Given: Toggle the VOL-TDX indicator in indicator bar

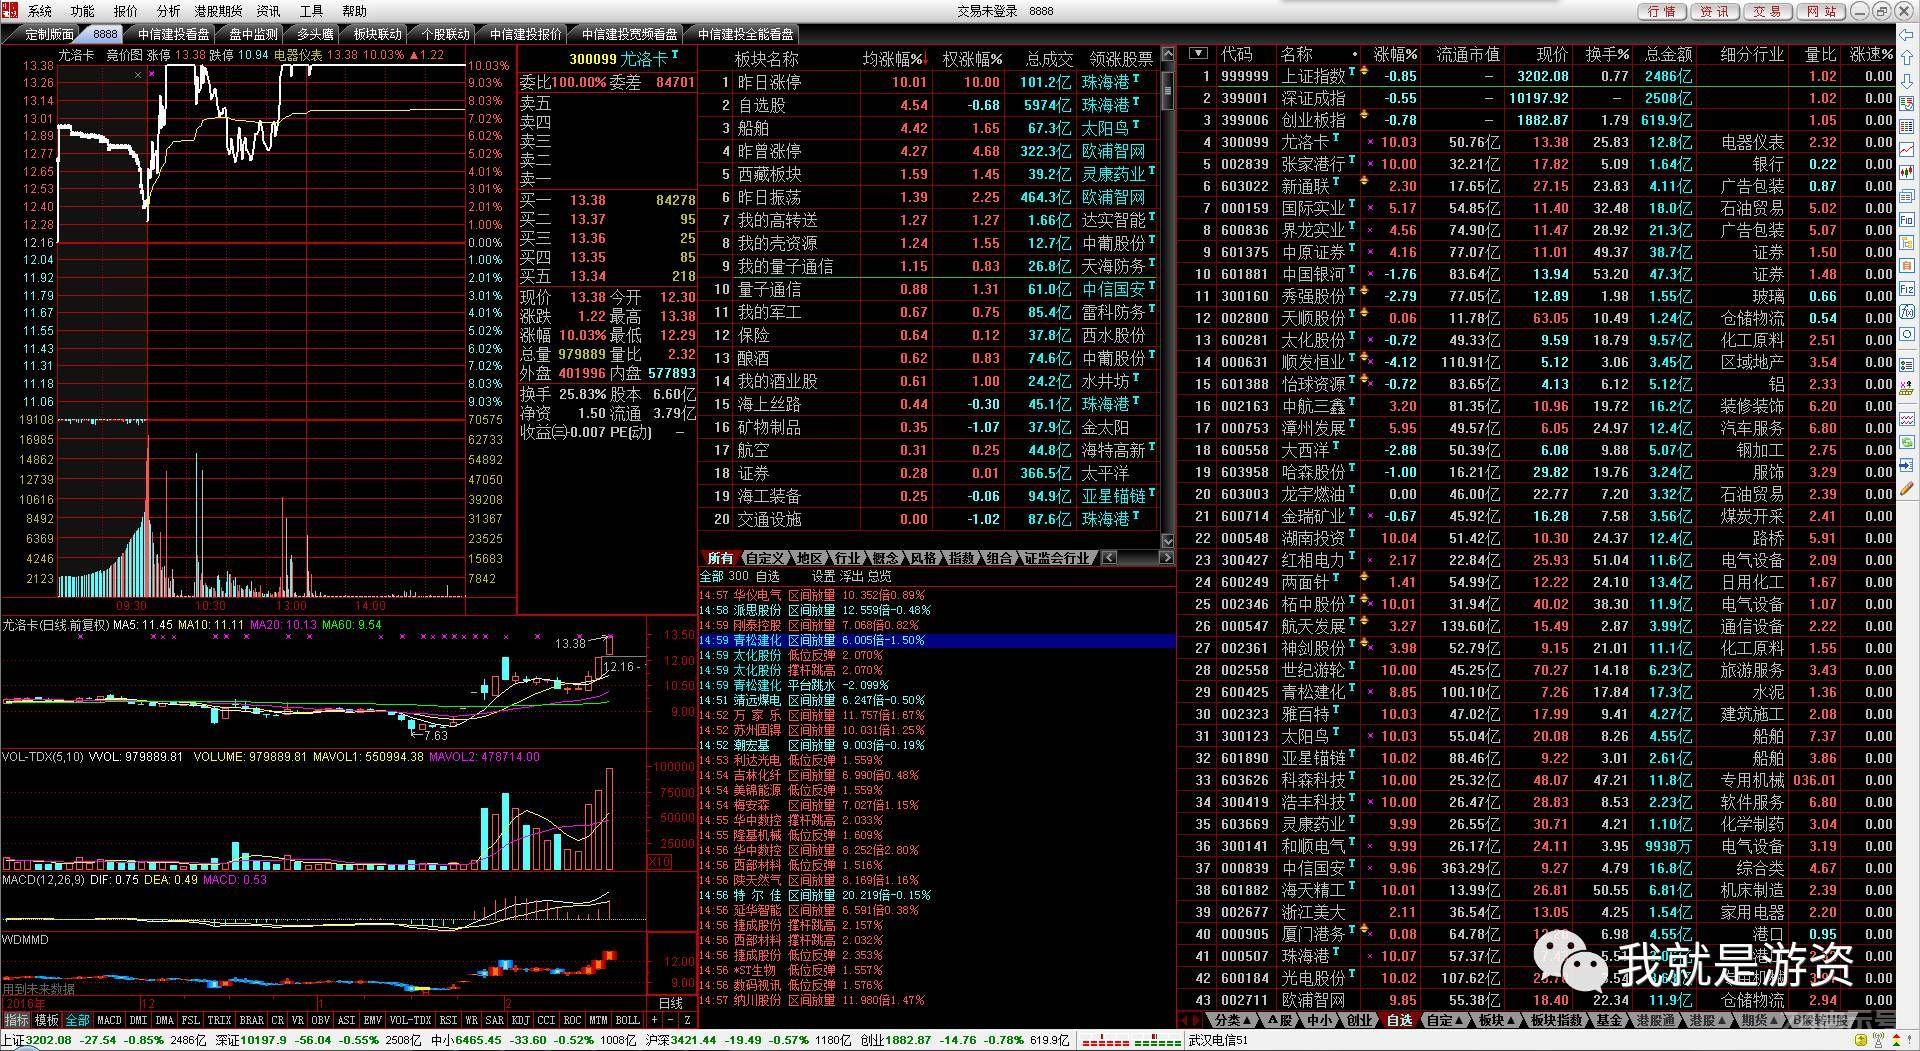Looking at the screenshot, I should pyautogui.click(x=410, y=1020).
